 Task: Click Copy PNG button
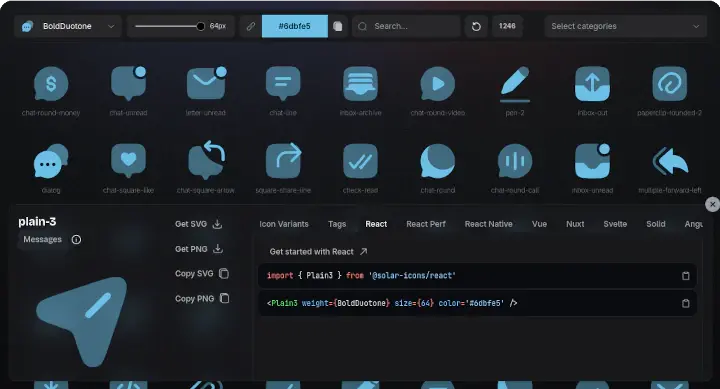click(202, 299)
